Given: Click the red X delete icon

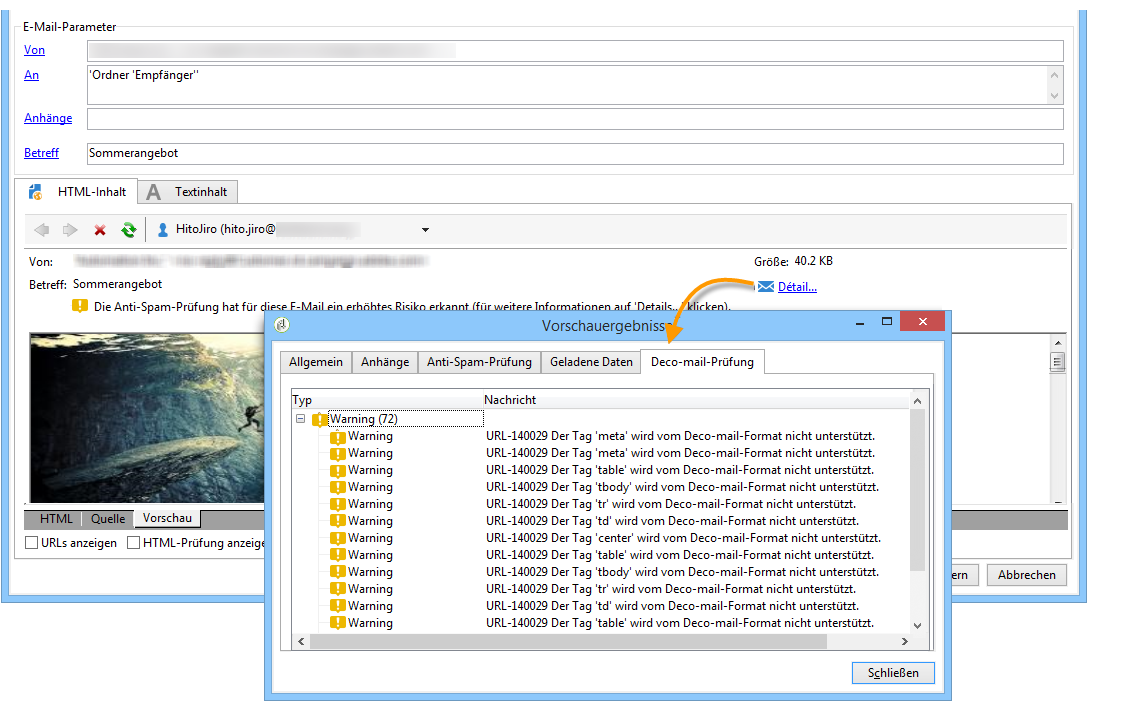Looking at the screenshot, I should (x=100, y=230).
